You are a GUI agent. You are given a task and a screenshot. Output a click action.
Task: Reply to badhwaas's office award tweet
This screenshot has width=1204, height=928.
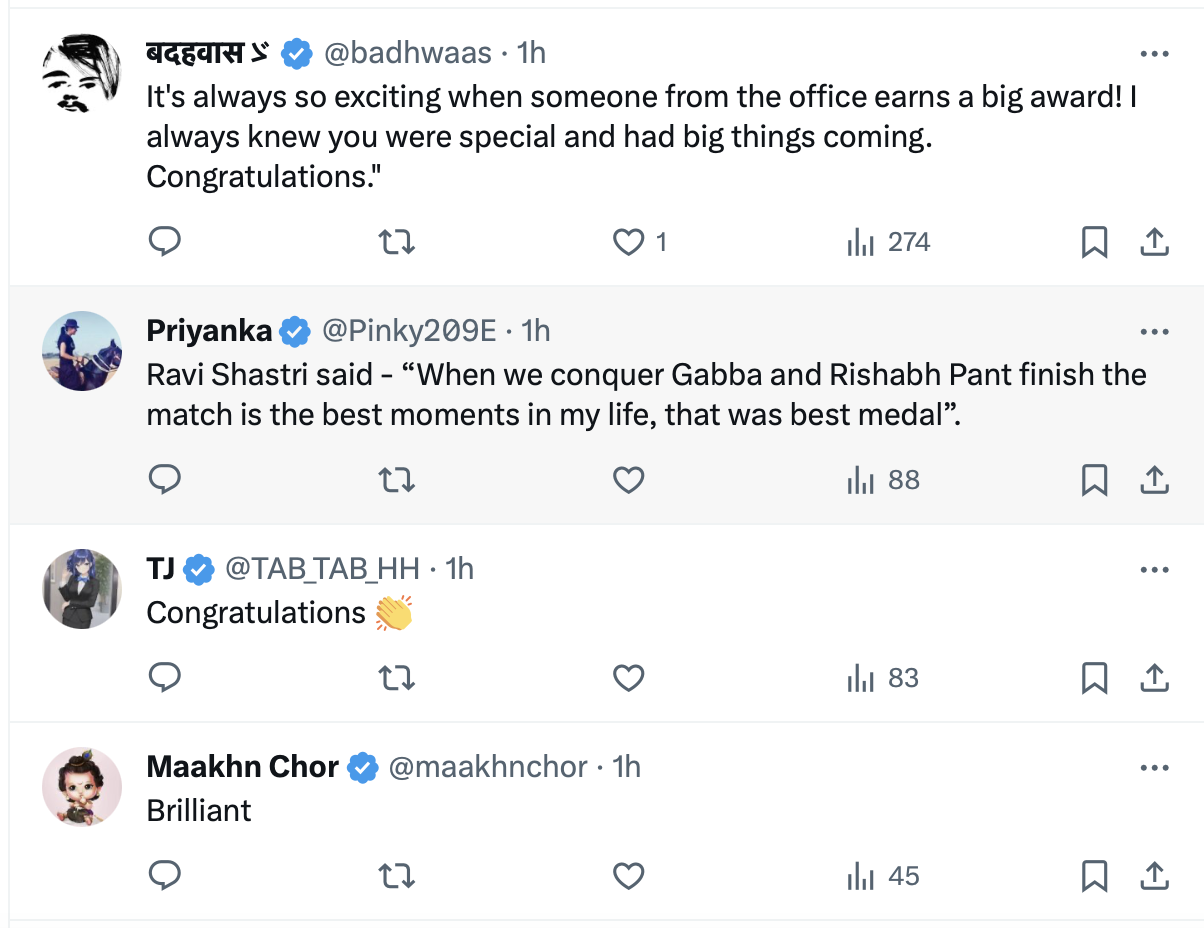click(x=164, y=242)
